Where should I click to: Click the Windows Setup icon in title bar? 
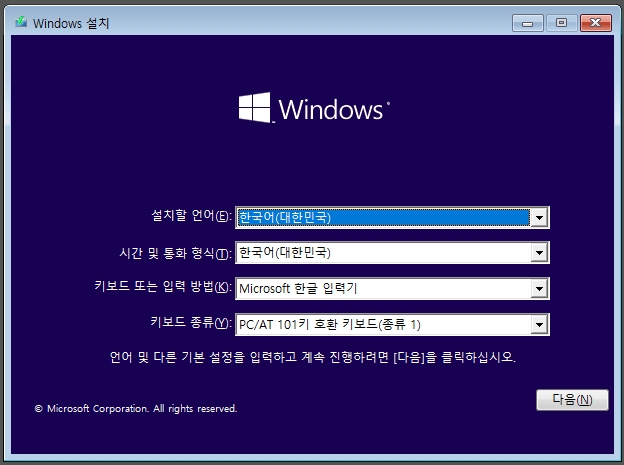[x=21, y=22]
